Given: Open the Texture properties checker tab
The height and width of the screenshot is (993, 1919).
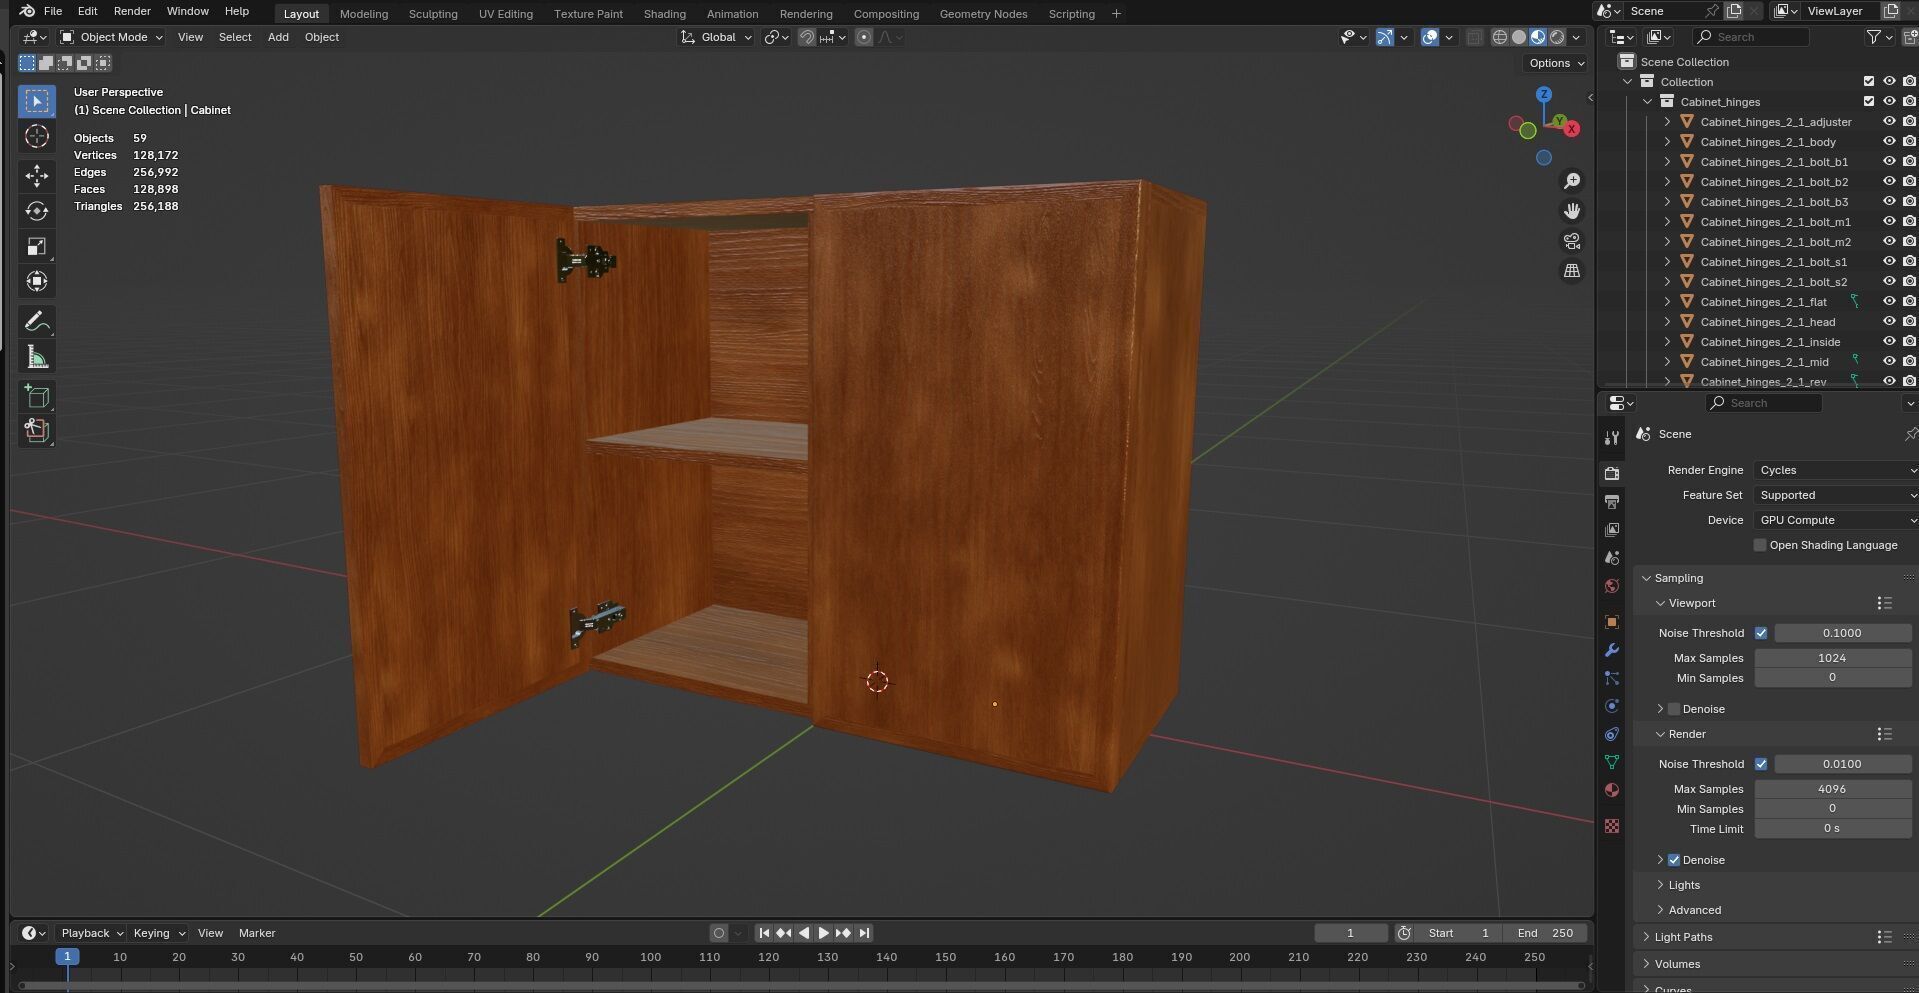Looking at the screenshot, I should point(1612,826).
